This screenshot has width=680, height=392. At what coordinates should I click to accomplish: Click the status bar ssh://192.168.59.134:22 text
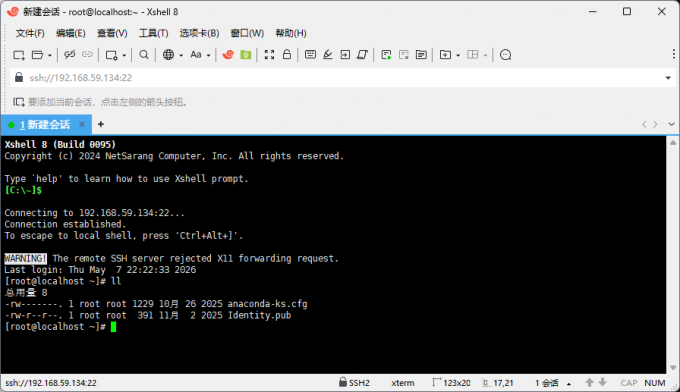pyautogui.click(x=51, y=383)
